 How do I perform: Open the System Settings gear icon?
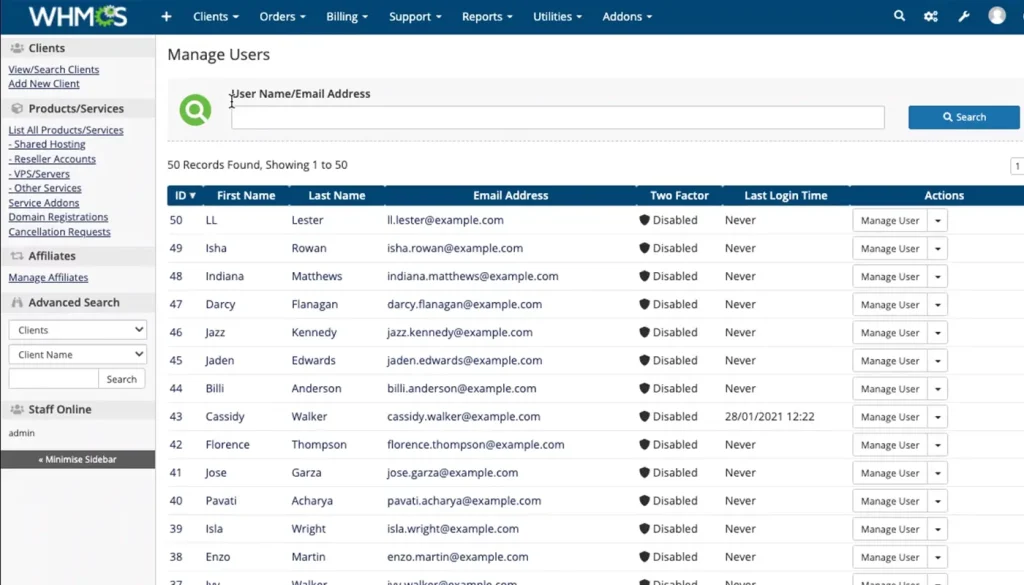(x=932, y=16)
